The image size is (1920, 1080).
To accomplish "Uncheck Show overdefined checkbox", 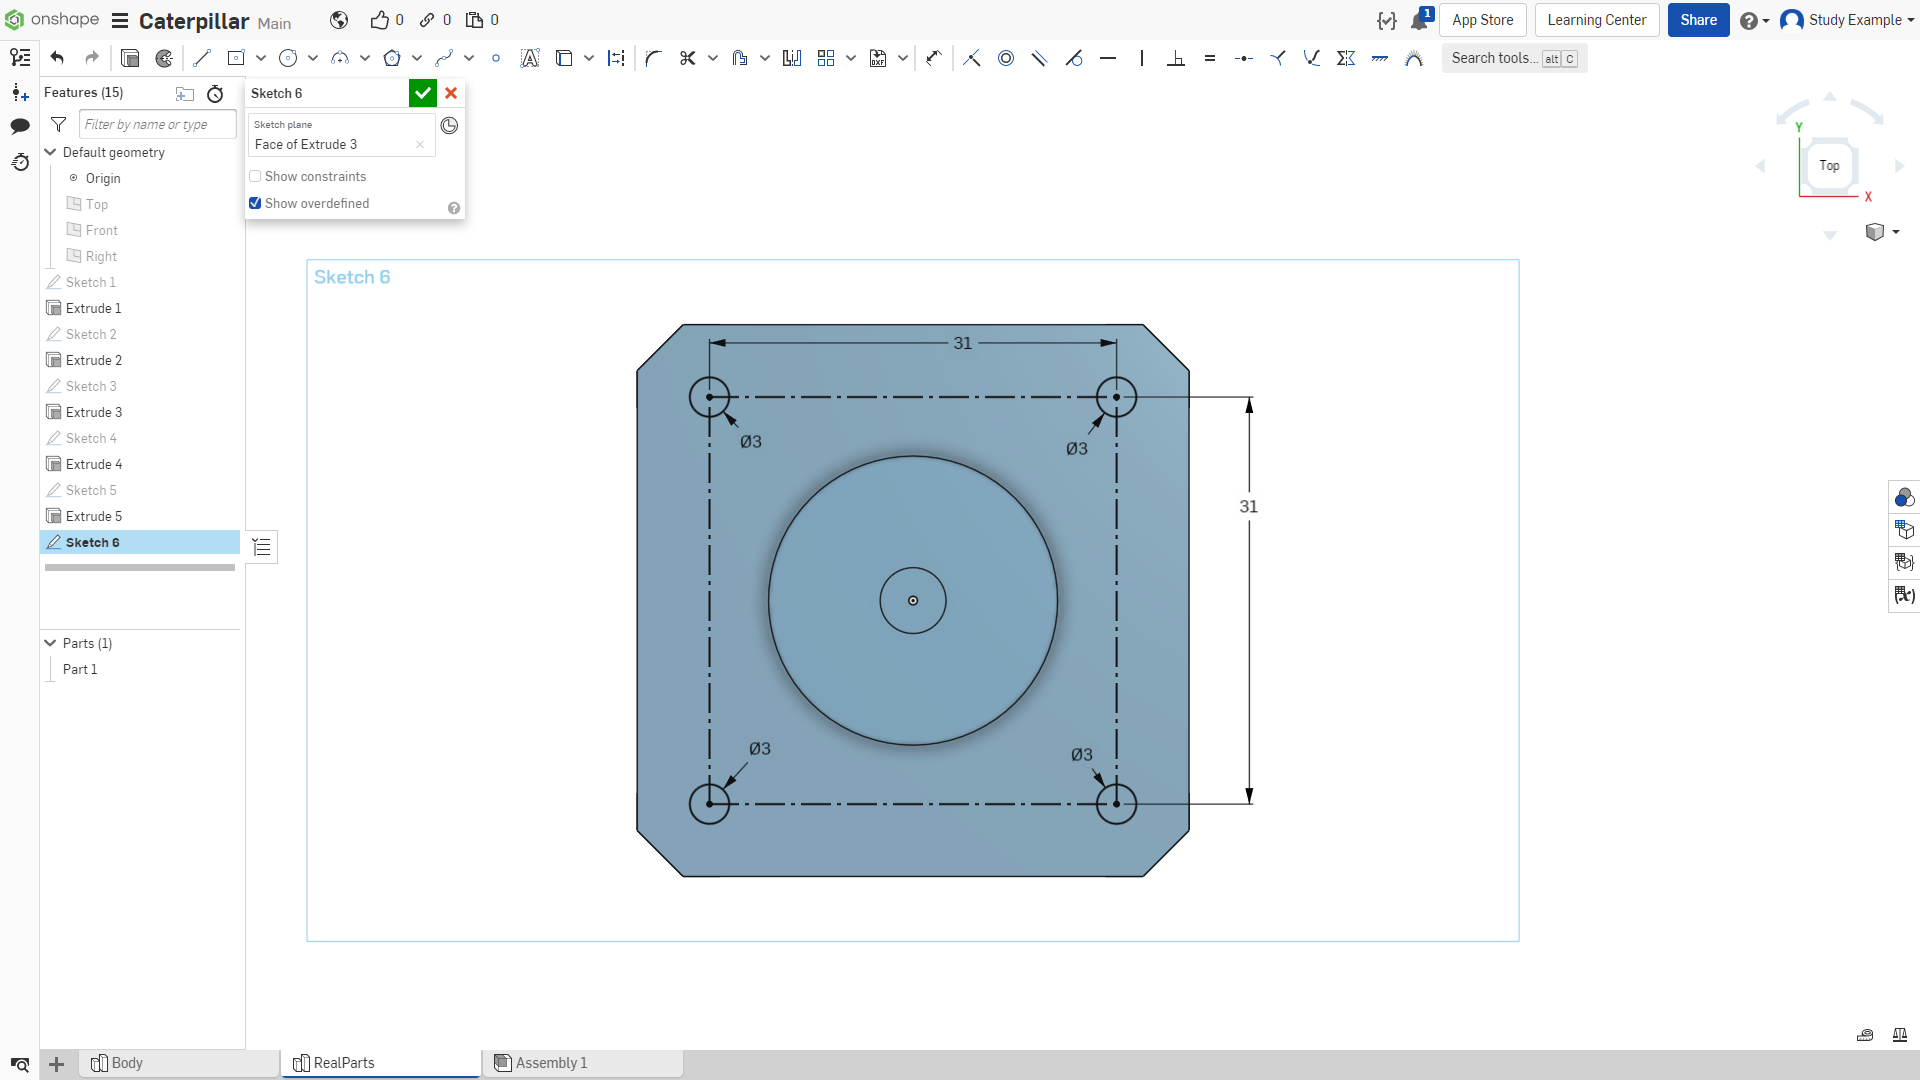I will (x=255, y=203).
